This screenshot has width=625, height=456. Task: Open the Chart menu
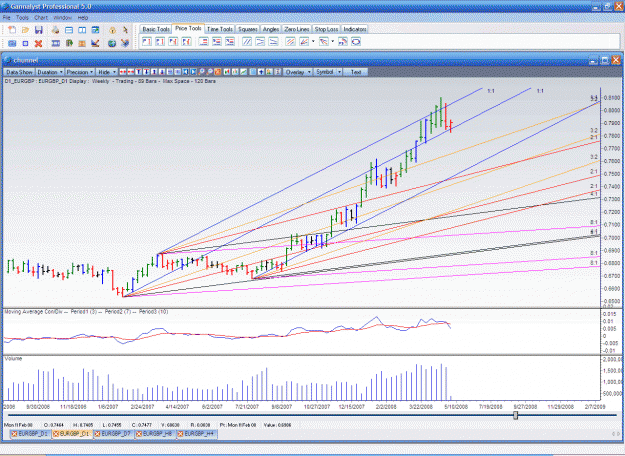point(41,18)
